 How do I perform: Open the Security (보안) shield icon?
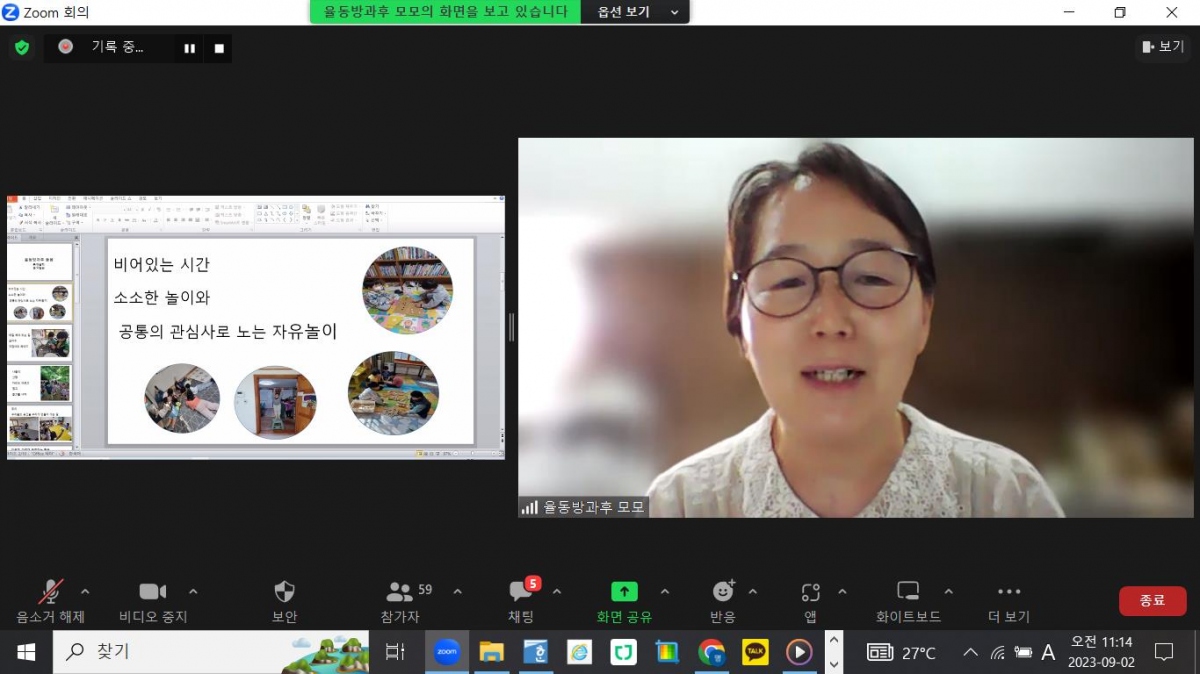point(284,592)
